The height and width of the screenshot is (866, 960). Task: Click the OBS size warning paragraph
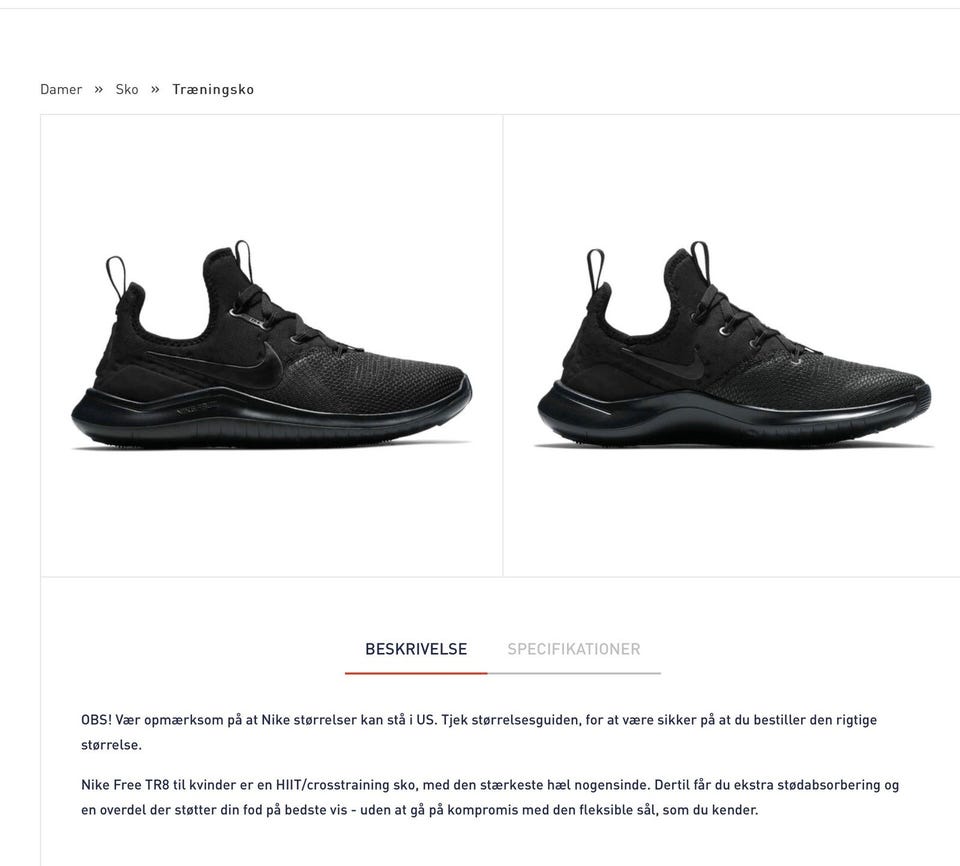479,732
